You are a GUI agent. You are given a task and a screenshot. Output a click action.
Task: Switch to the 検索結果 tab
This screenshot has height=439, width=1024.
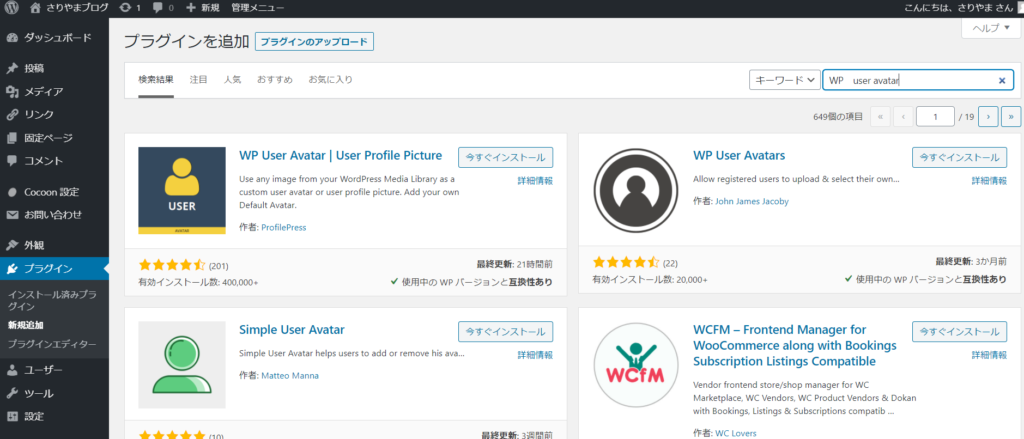pos(156,80)
